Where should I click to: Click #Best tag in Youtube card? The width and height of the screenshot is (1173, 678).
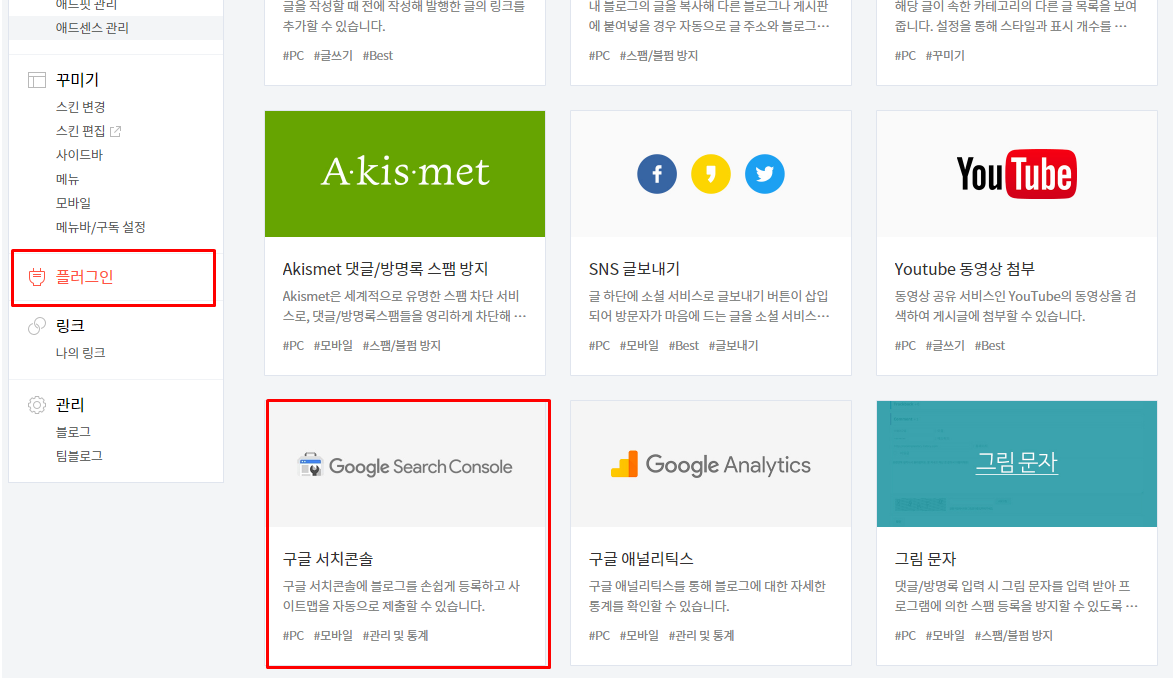pyautogui.click(x=990, y=346)
